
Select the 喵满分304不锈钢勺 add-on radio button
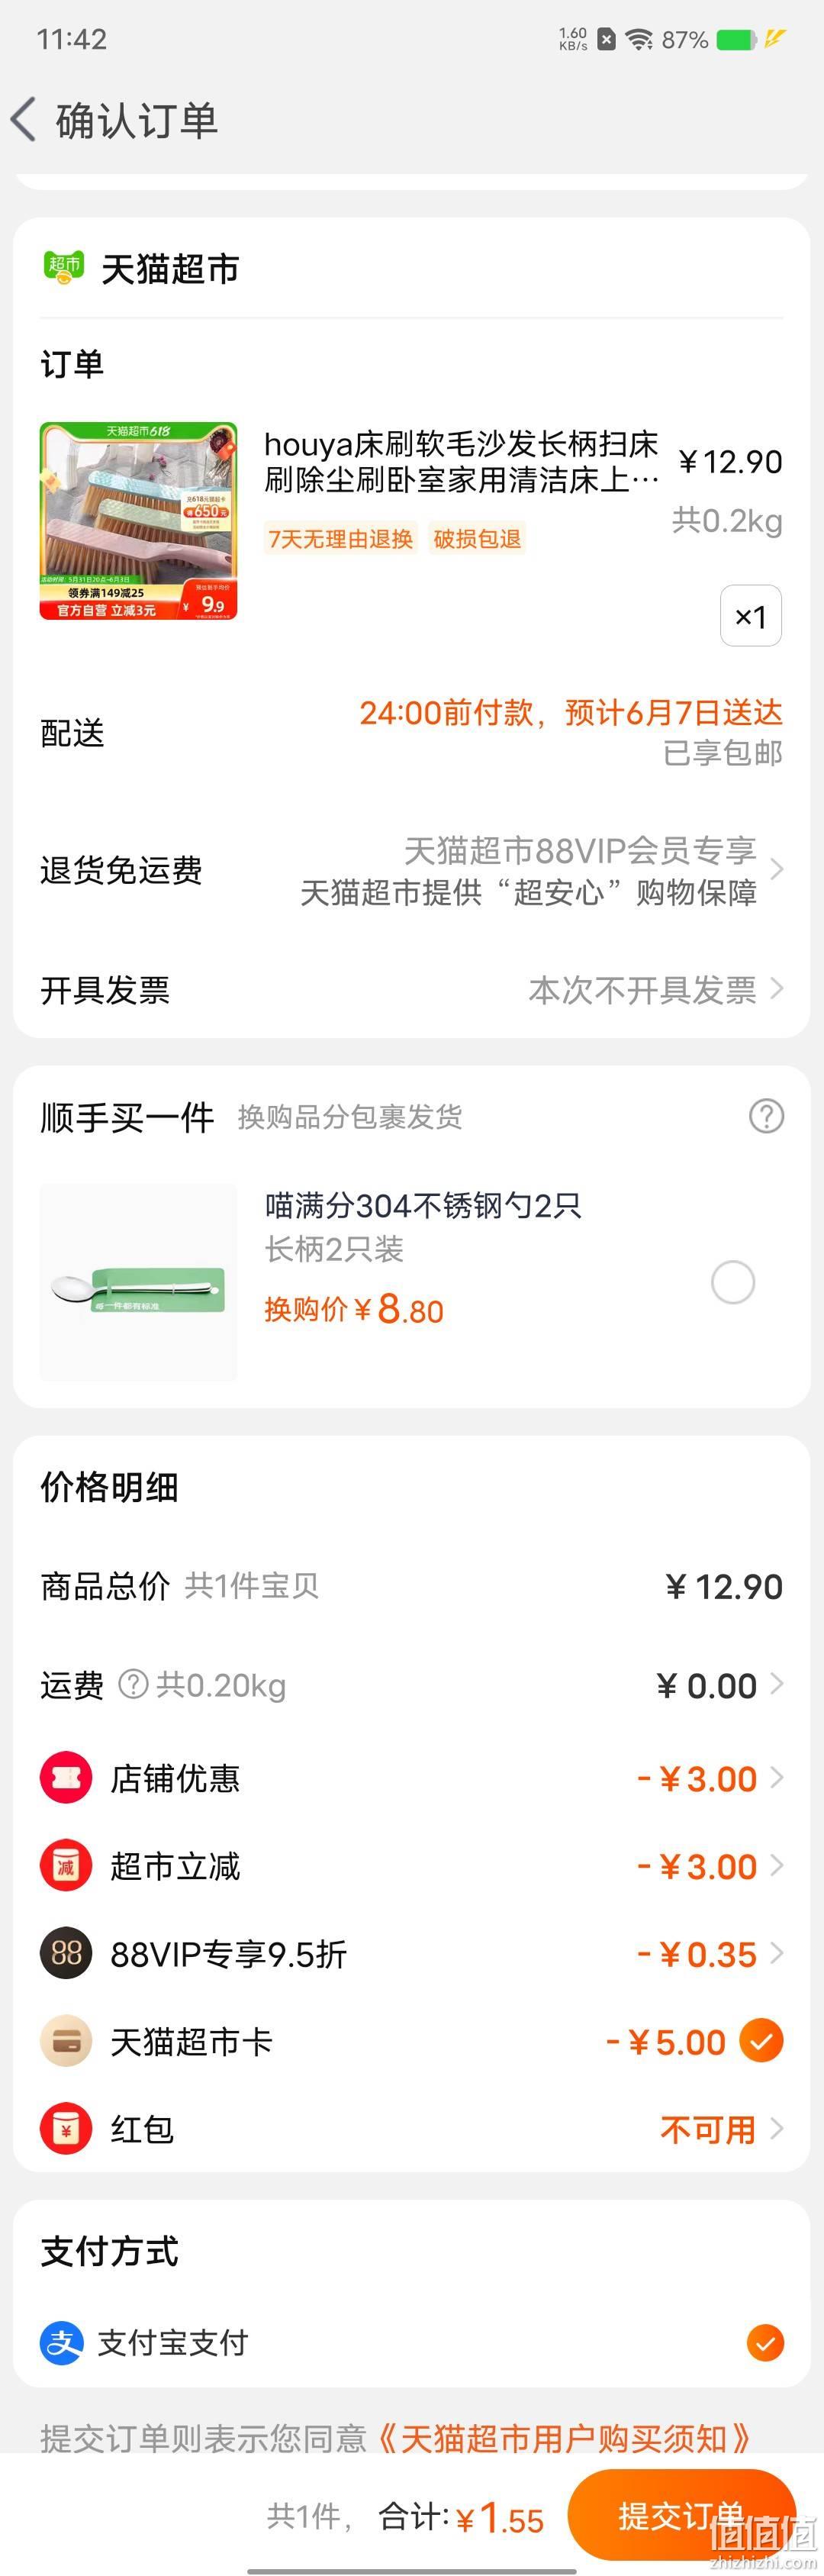pyautogui.click(x=732, y=1282)
